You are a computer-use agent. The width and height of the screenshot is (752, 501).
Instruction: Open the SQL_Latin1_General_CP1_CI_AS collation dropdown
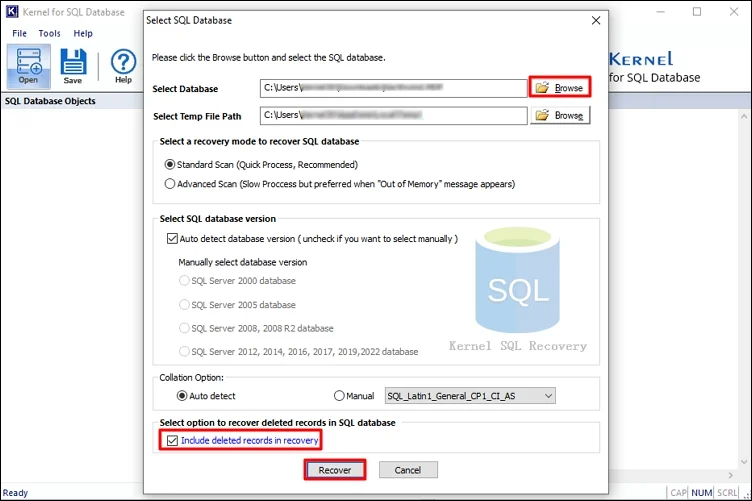tap(470, 396)
